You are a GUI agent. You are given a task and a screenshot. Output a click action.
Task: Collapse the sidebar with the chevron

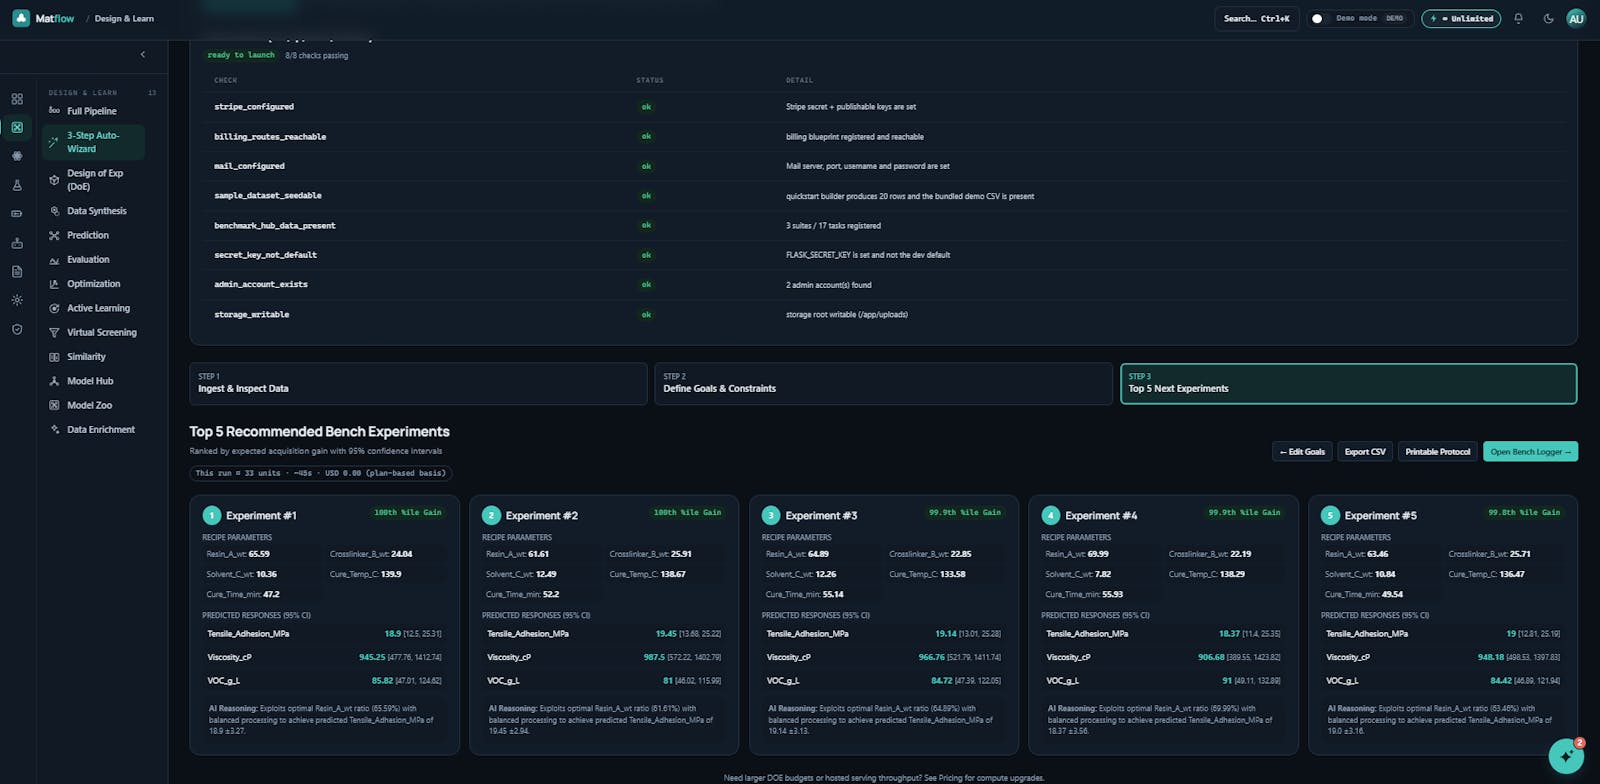tap(142, 54)
